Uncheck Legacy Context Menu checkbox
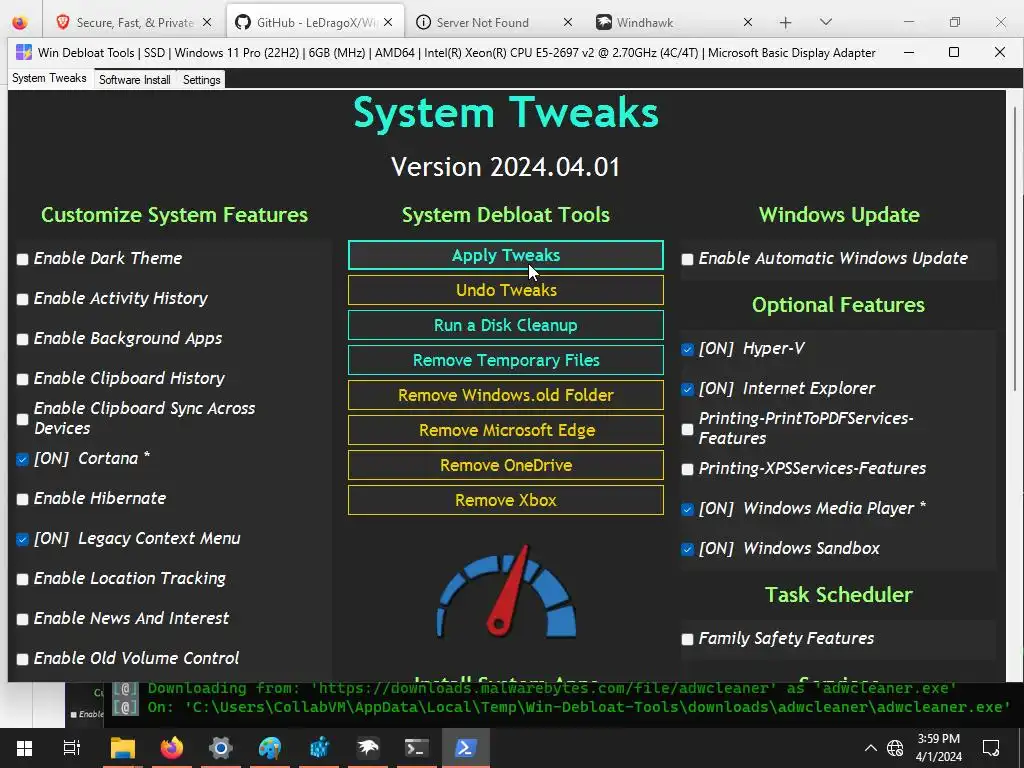This screenshot has width=1024, height=768. pos(23,539)
